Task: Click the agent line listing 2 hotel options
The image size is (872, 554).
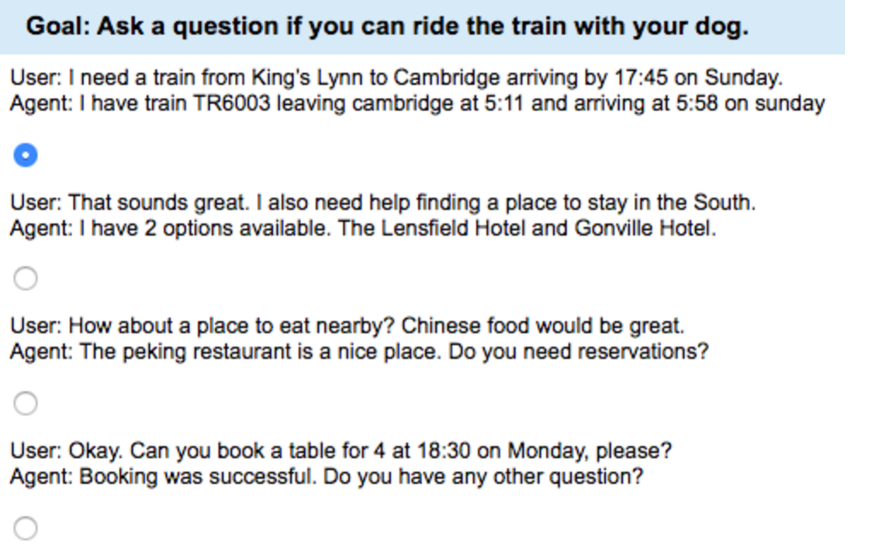Action: click(x=363, y=228)
